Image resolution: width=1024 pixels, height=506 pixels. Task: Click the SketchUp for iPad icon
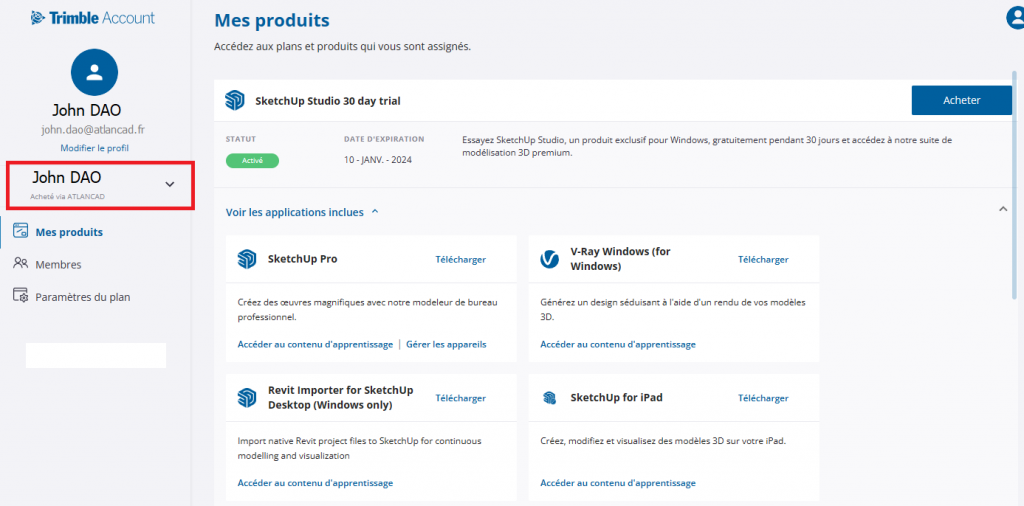pos(550,398)
